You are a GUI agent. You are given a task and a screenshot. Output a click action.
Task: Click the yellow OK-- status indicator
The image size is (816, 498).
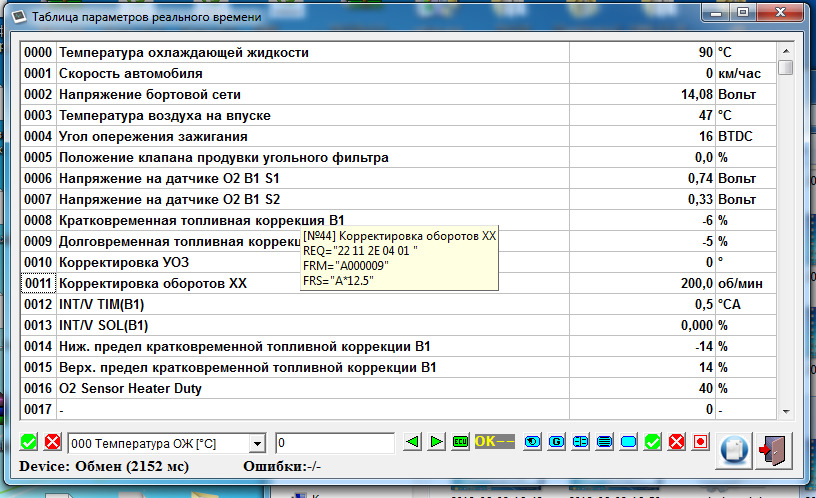point(494,442)
